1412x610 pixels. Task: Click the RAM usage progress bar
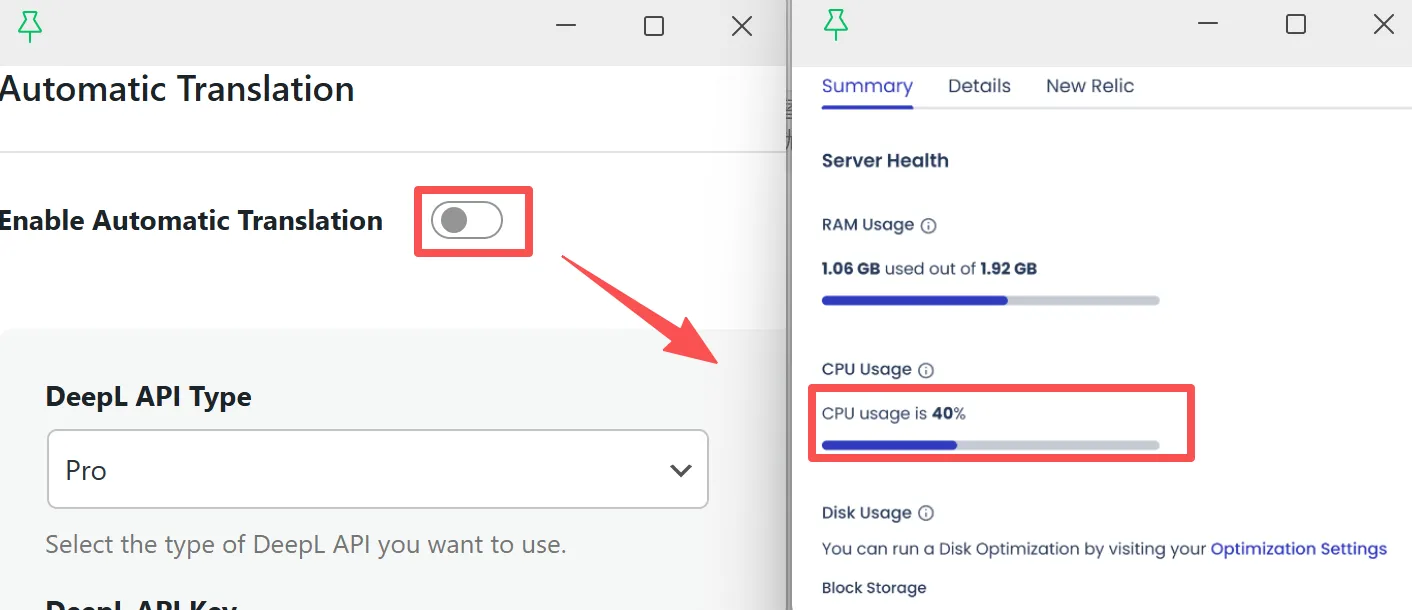click(990, 300)
